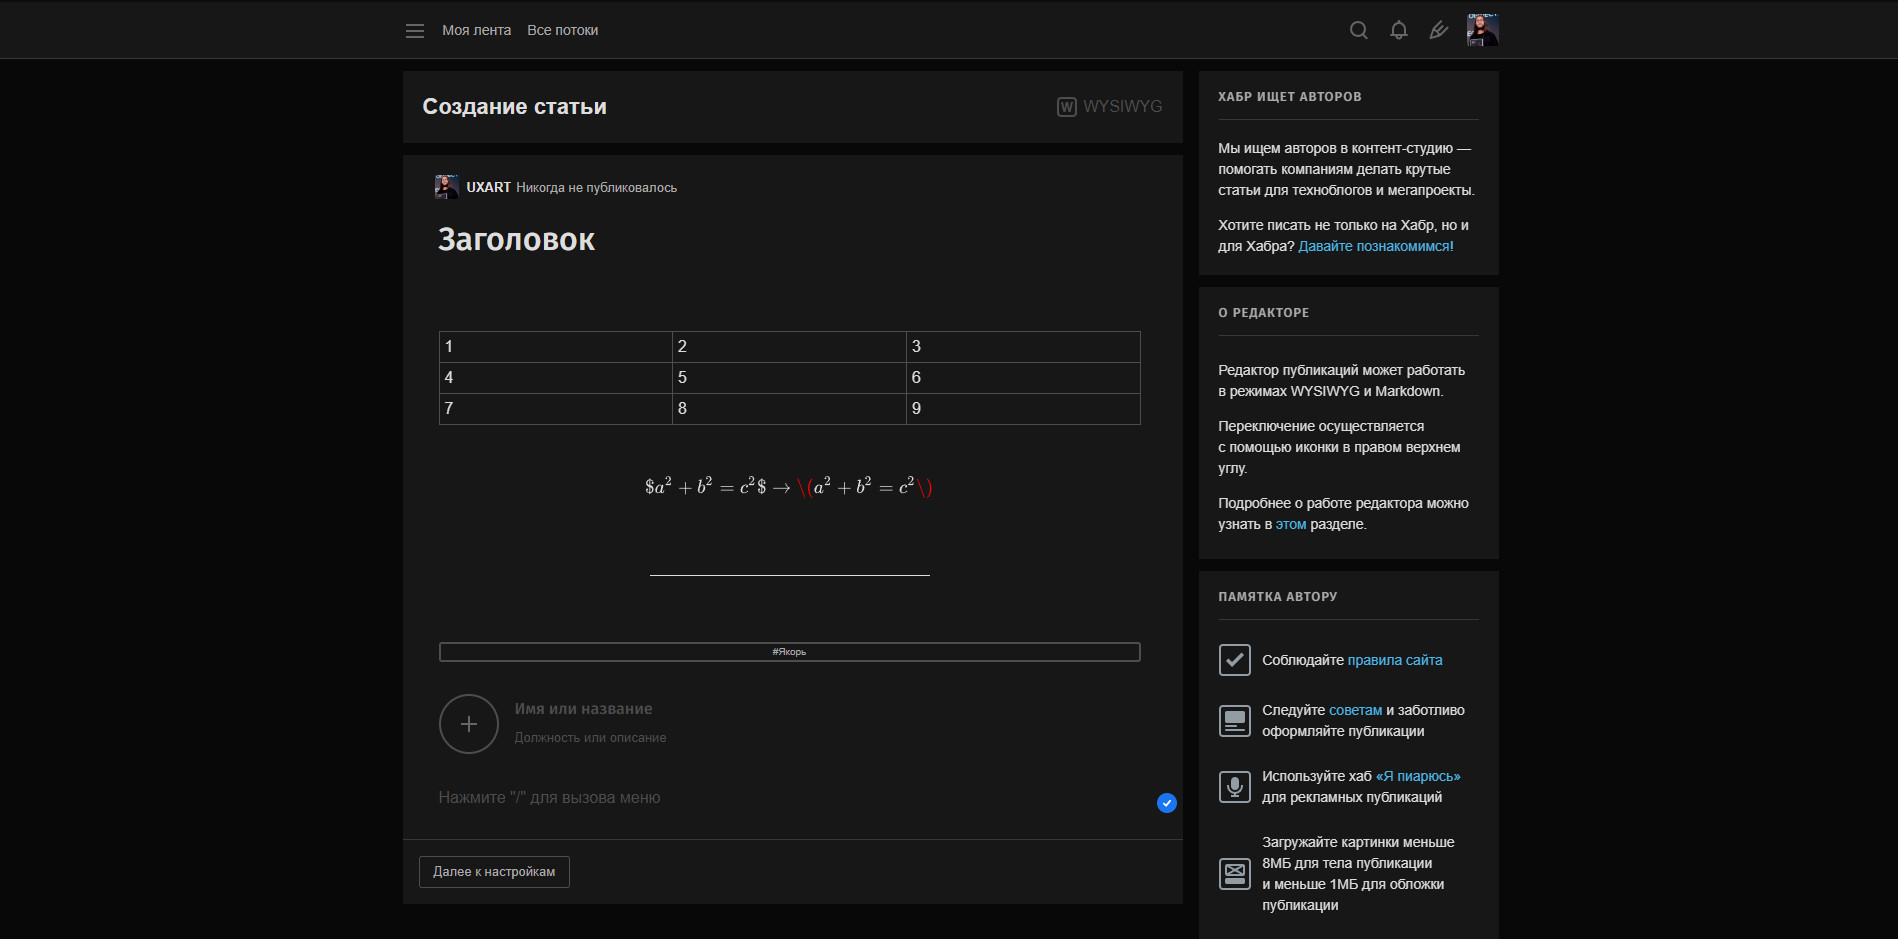Click the search magnifier icon
Screen dimensions: 1898x939
click(x=1358, y=30)
